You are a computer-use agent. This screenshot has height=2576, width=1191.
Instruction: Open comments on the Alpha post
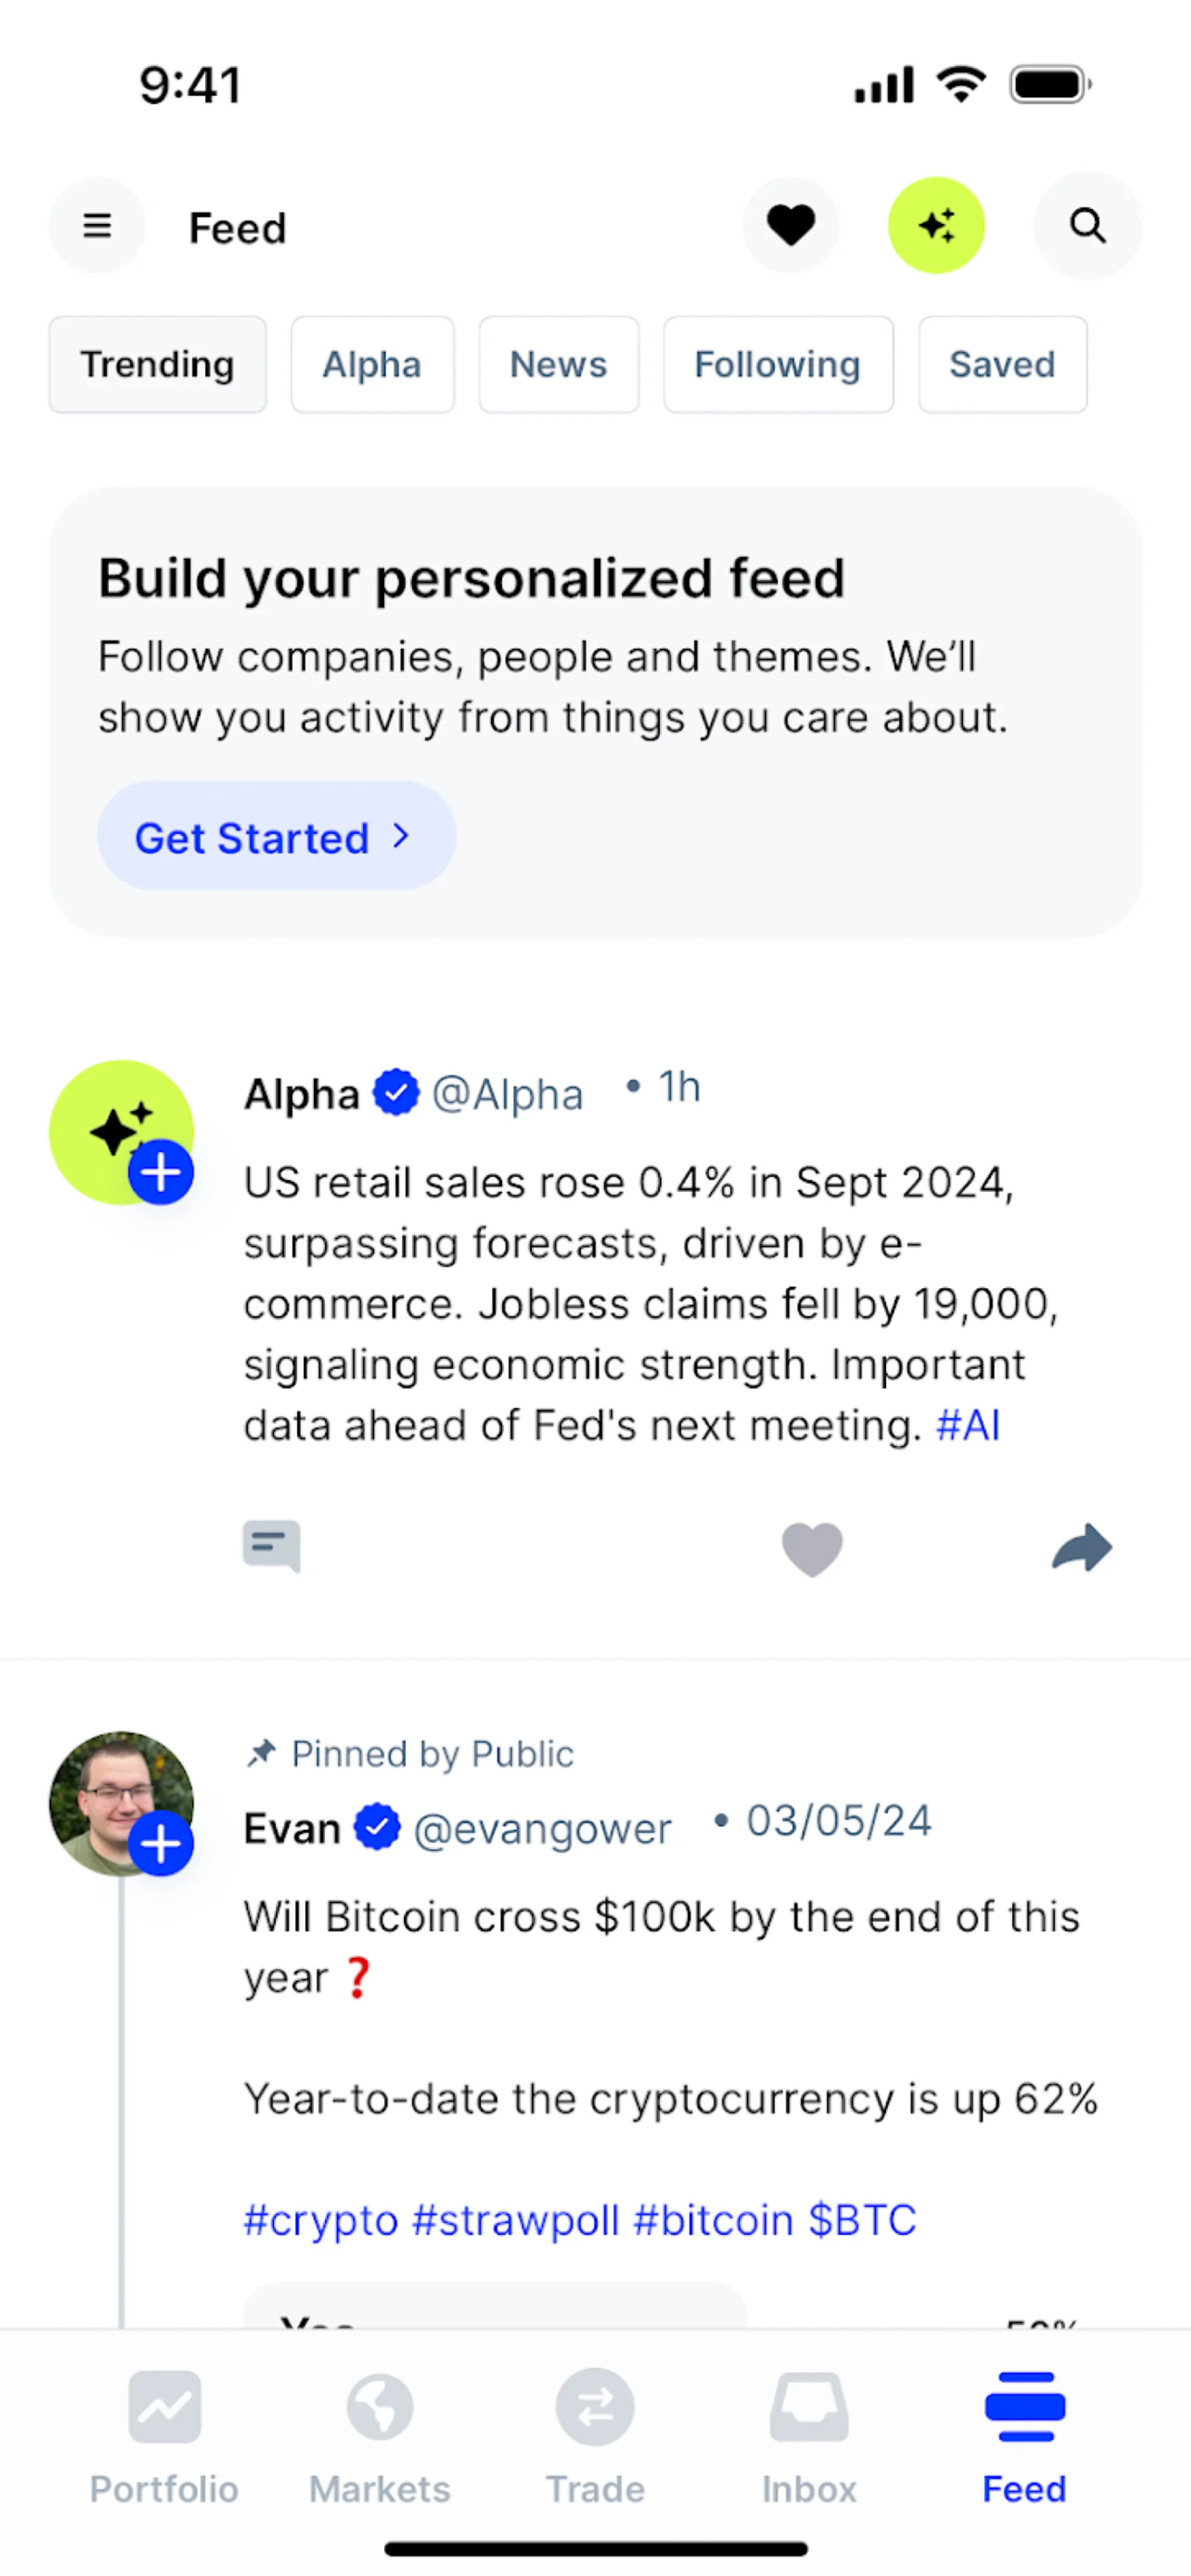click(x=271, y=1547)
